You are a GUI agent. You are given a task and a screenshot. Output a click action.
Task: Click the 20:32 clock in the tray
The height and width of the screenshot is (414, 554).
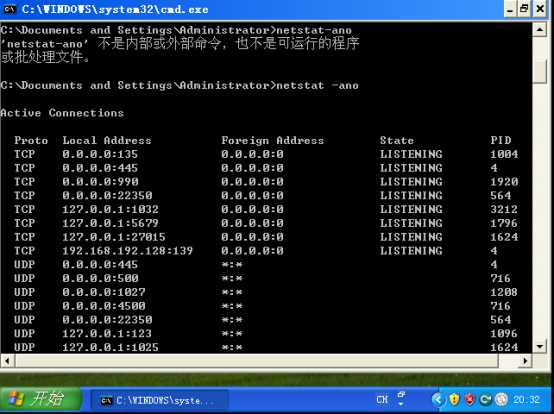pyautogui.click(x=526, y=400)
